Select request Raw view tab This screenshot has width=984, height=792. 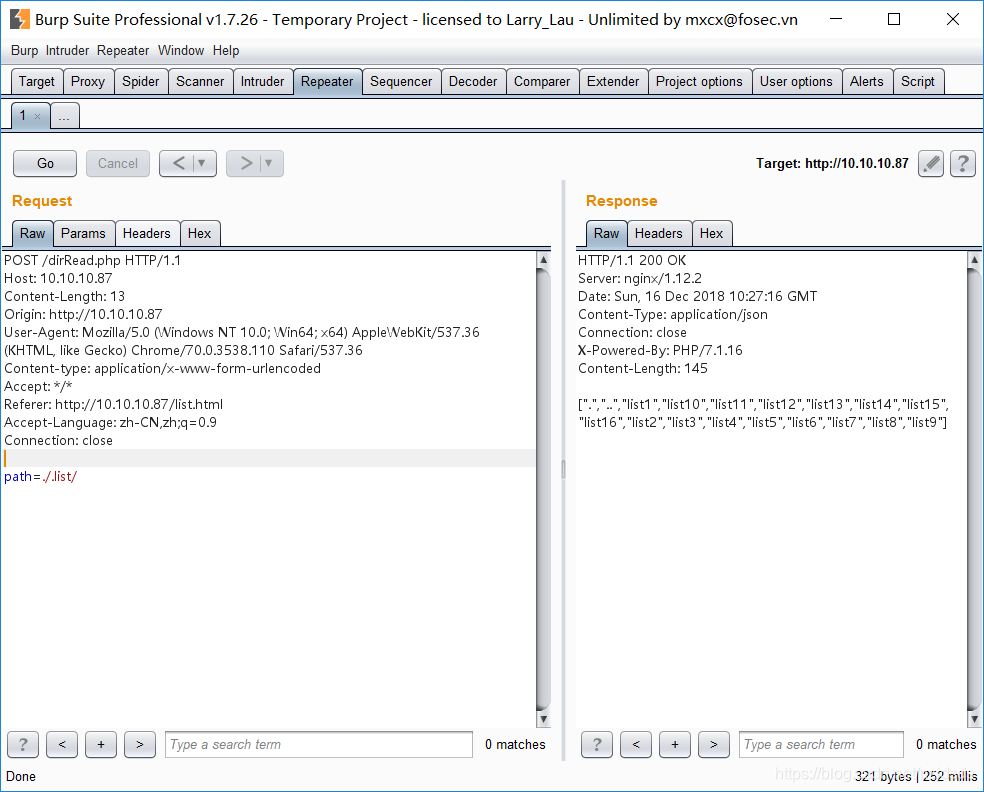33,233
